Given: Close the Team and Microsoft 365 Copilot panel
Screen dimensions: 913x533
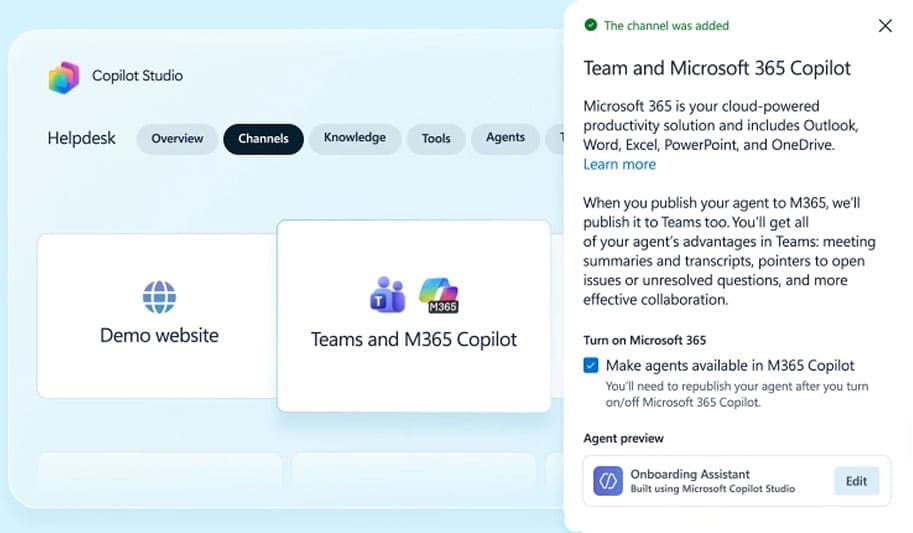Looking at the screenshot, I should 885,26.
